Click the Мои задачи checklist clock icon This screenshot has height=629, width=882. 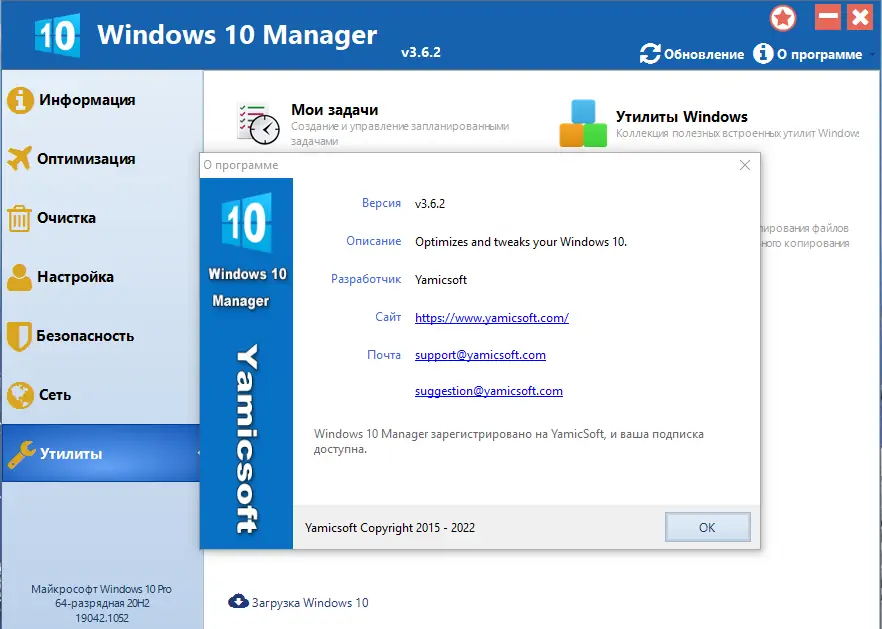coord(258,123)
